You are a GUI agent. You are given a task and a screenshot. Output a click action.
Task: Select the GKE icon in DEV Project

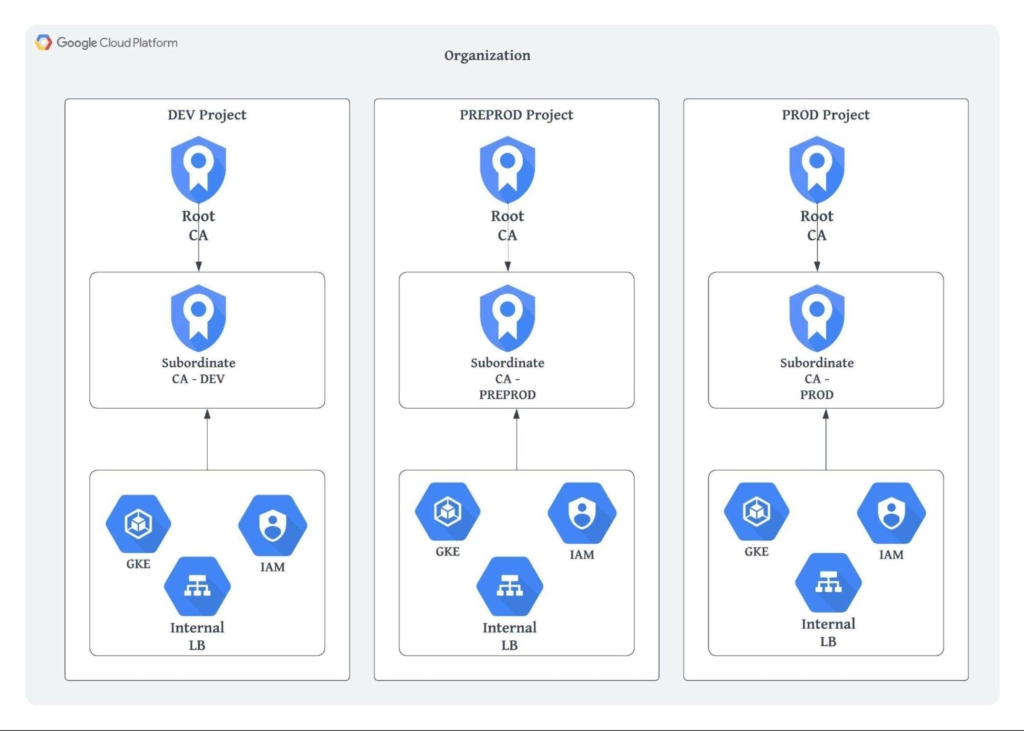[x=138, y=524]
